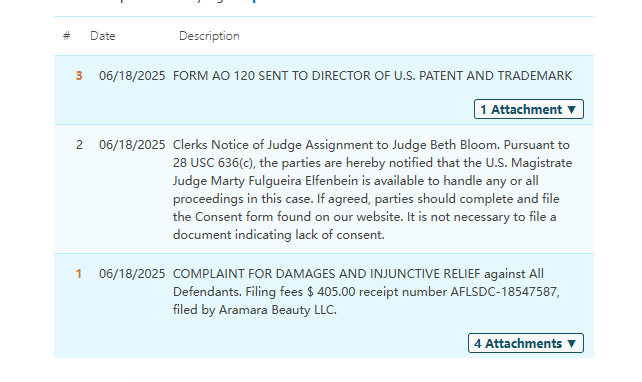Open docket entry number 1 link
This screenshot has height=382, width=642.
[x=79, y=274]
